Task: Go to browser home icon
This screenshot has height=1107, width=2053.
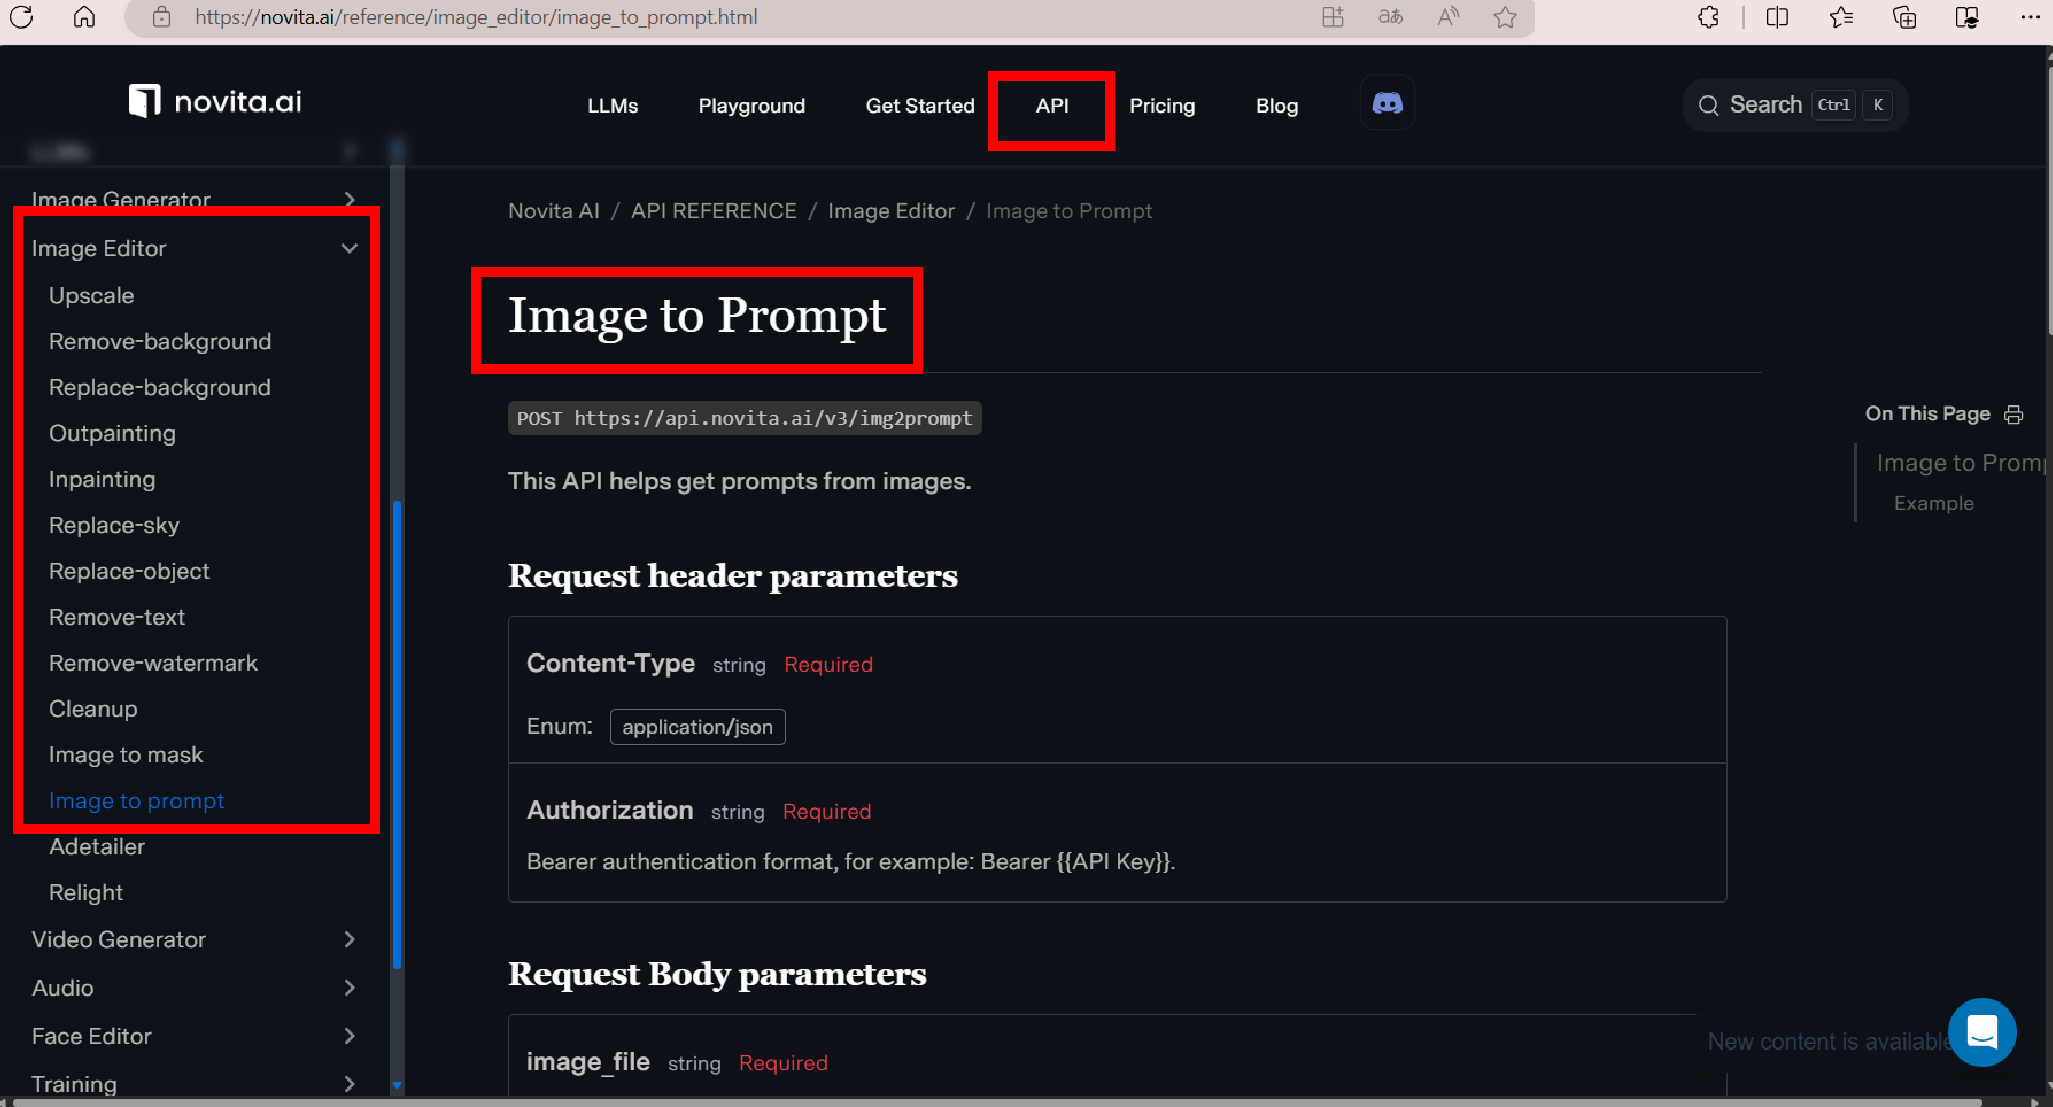Action: point(84,17)
